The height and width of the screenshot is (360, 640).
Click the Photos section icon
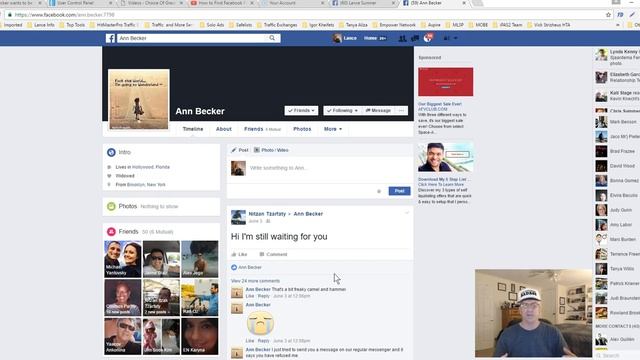[111, 207]
